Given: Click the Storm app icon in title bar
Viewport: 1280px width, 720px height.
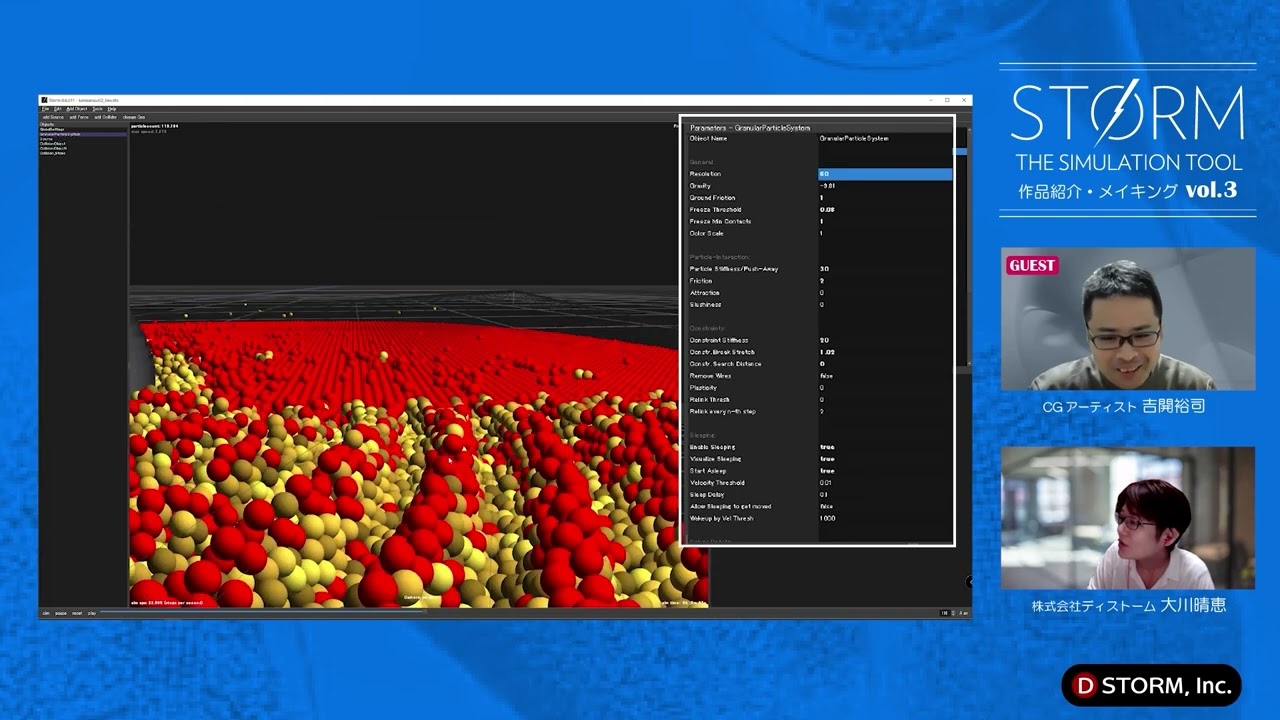Looking at the screenshot, I should click(44, 100).
